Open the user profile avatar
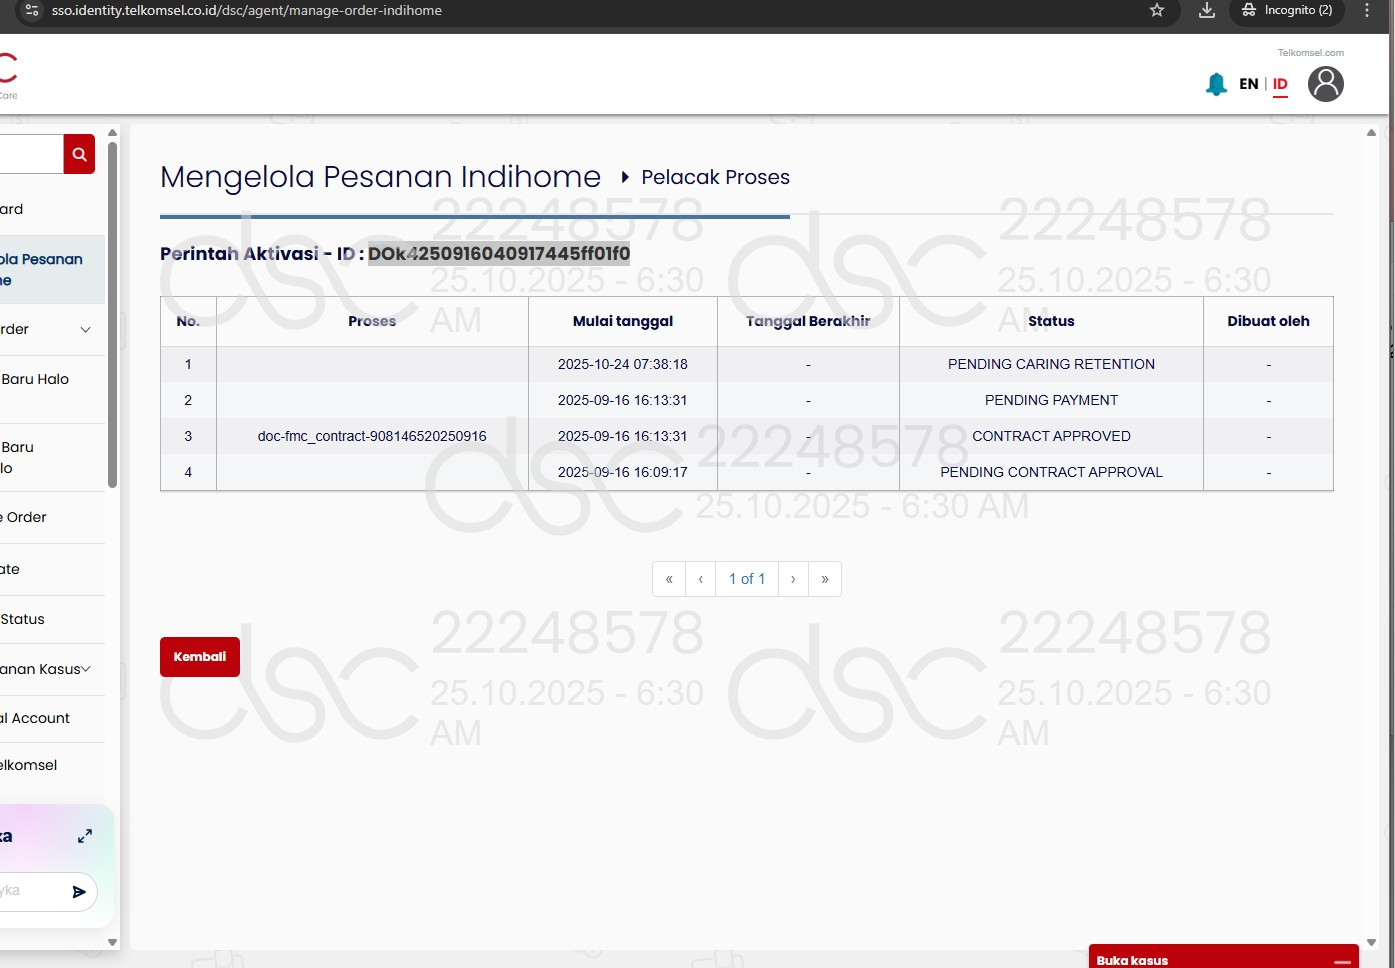This screenshot has width=1395, height=968. [1326, 84]
